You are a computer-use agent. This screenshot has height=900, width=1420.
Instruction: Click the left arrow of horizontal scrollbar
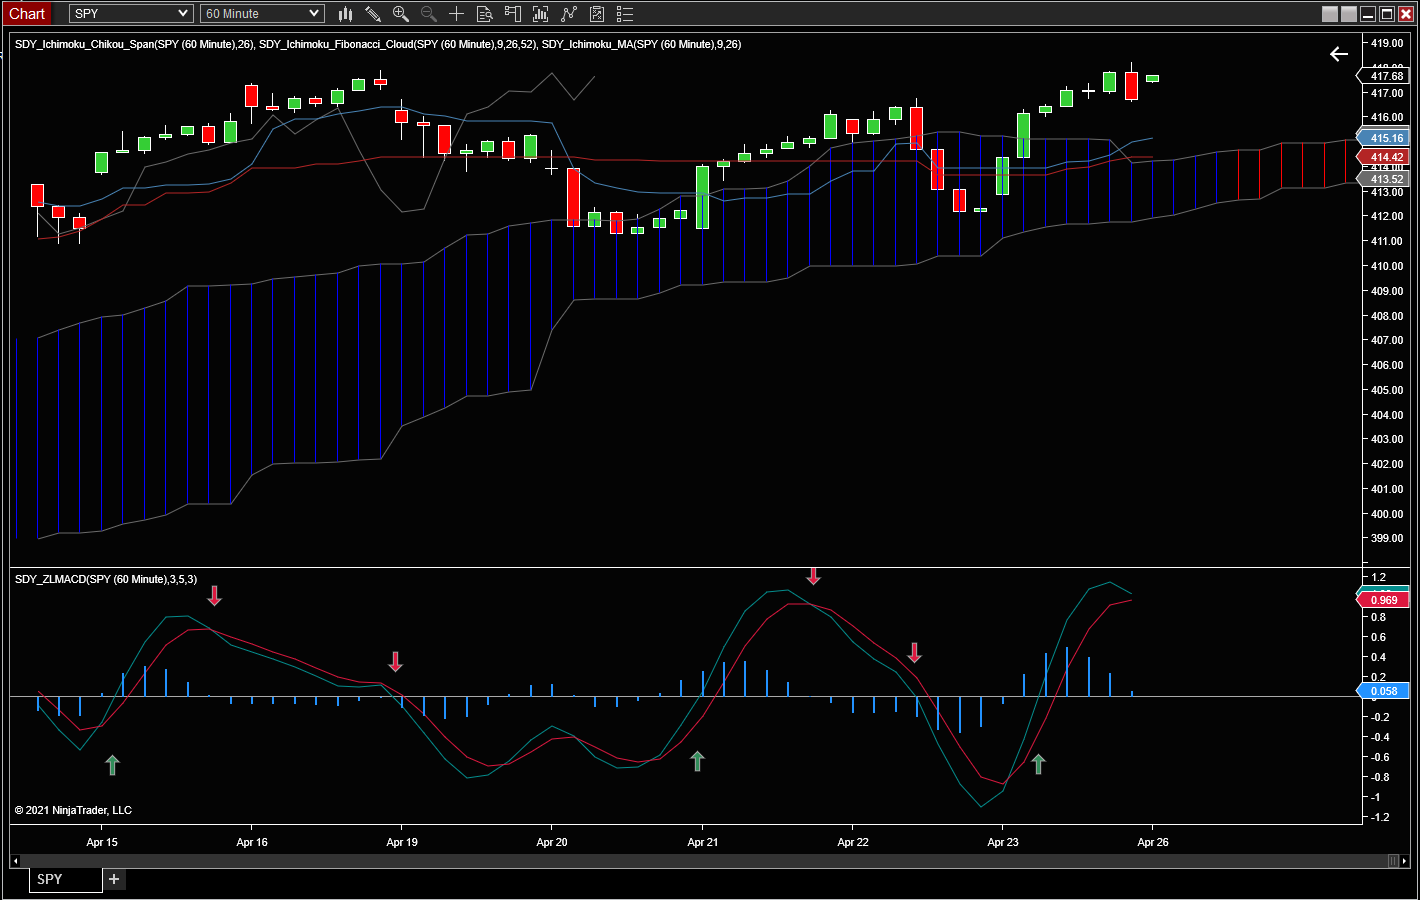tap(15, 861)
